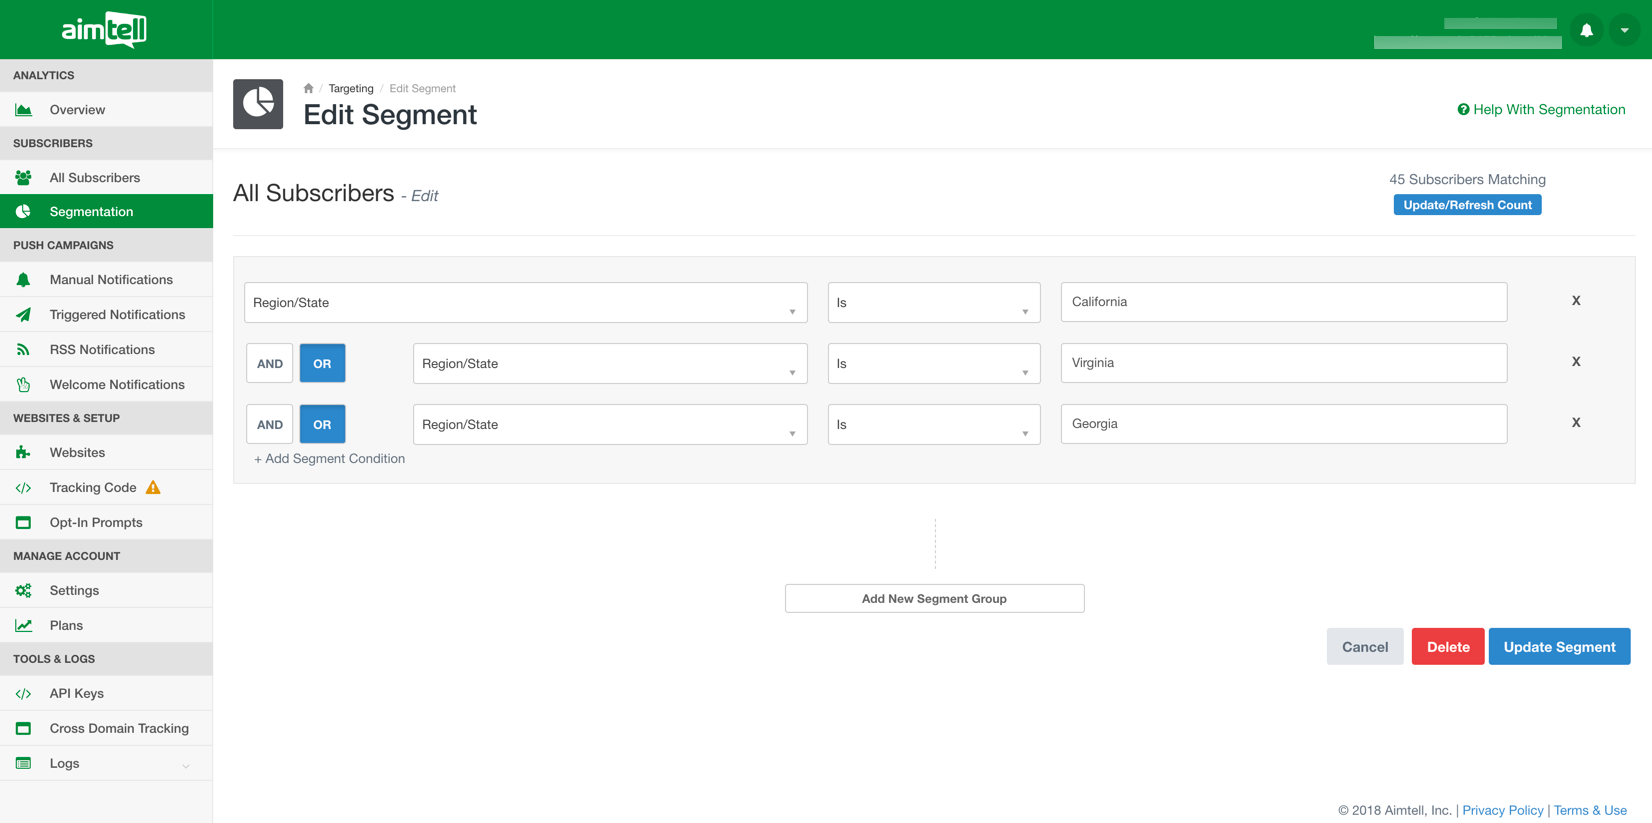The image size is (1652, 823).
Task: Expand the account dropdown arrow in header
Action: [1624, 30]
